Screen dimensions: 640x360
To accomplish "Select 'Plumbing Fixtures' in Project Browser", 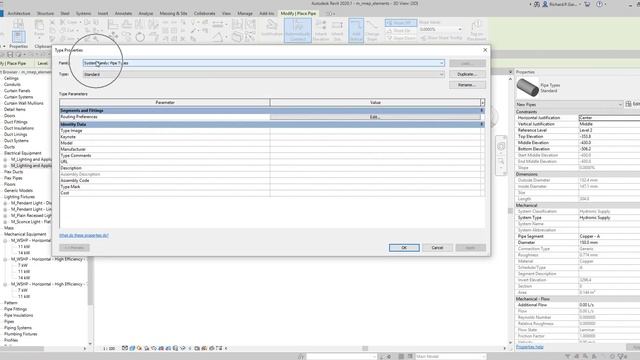I will coord(20,334).
